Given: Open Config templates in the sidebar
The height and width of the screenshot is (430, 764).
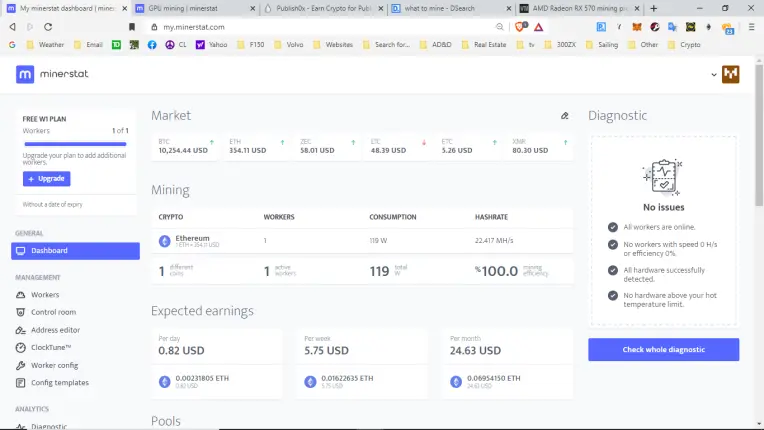Looking at the screenshot, I should click(60, 383).
